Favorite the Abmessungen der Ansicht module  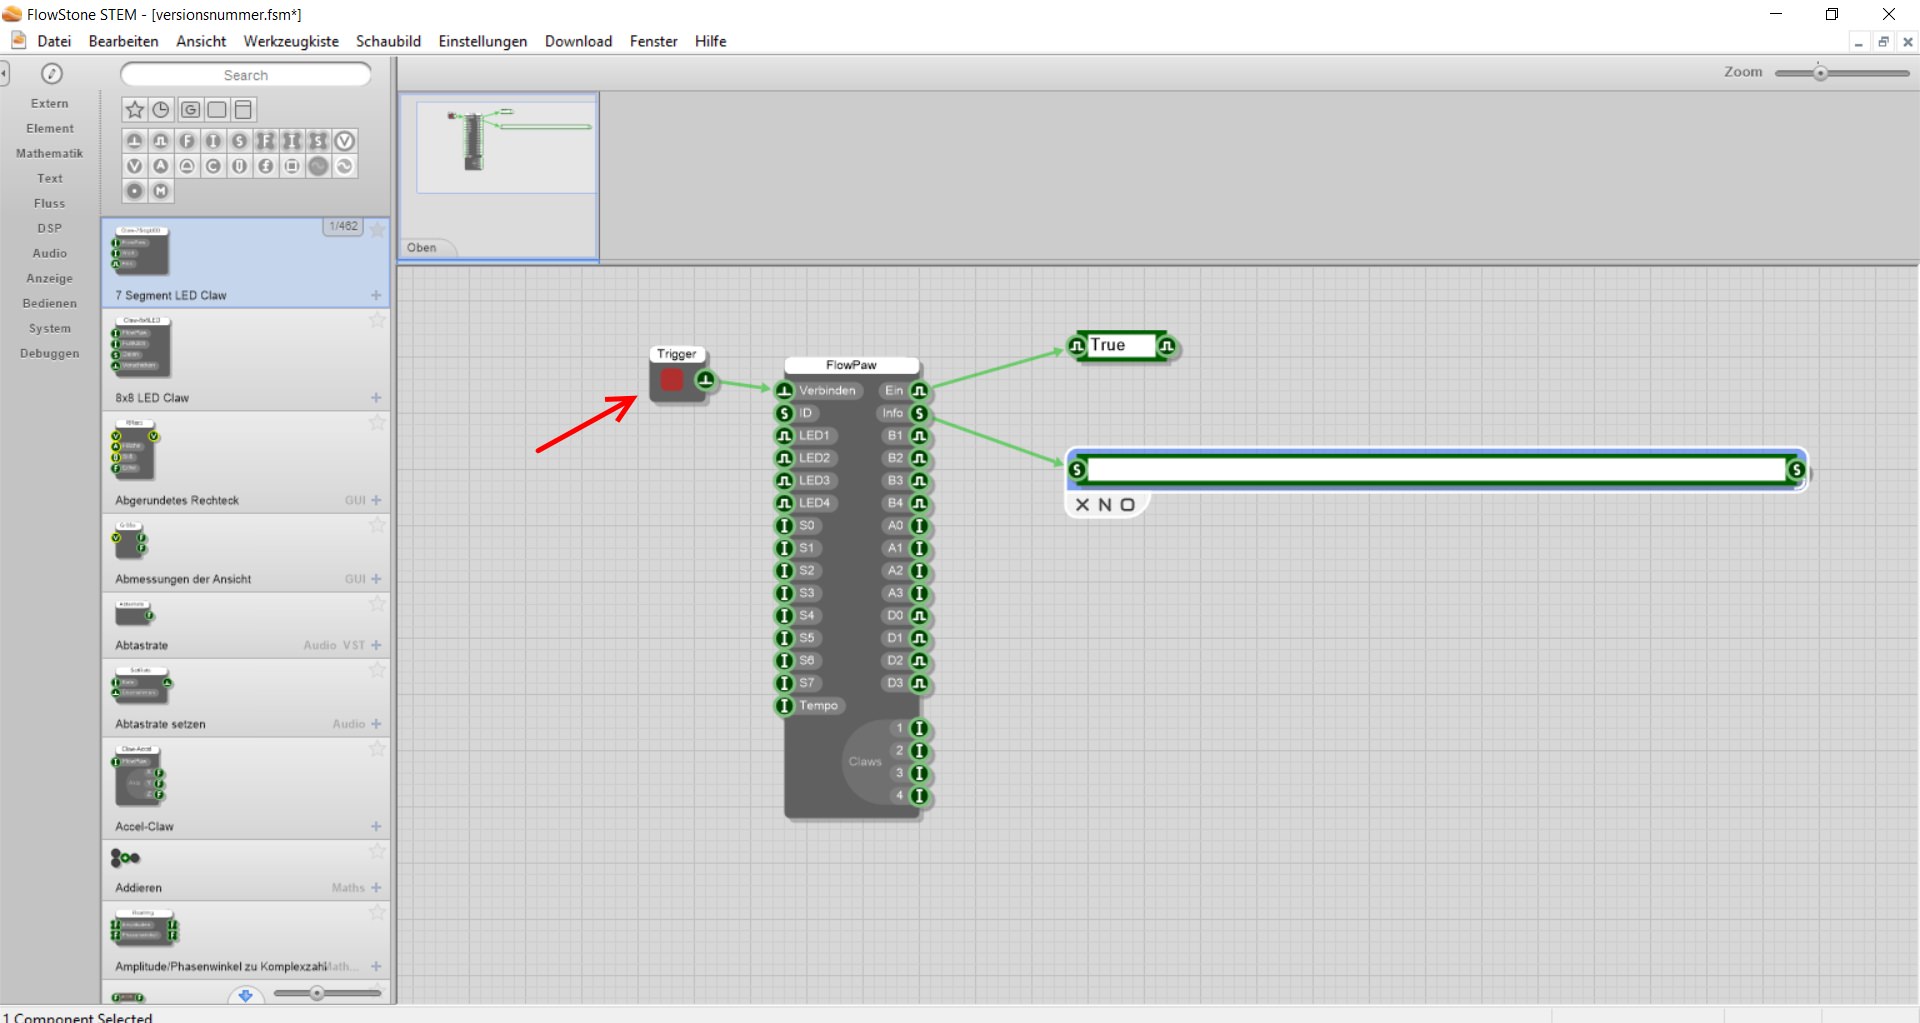click(377, 525)
